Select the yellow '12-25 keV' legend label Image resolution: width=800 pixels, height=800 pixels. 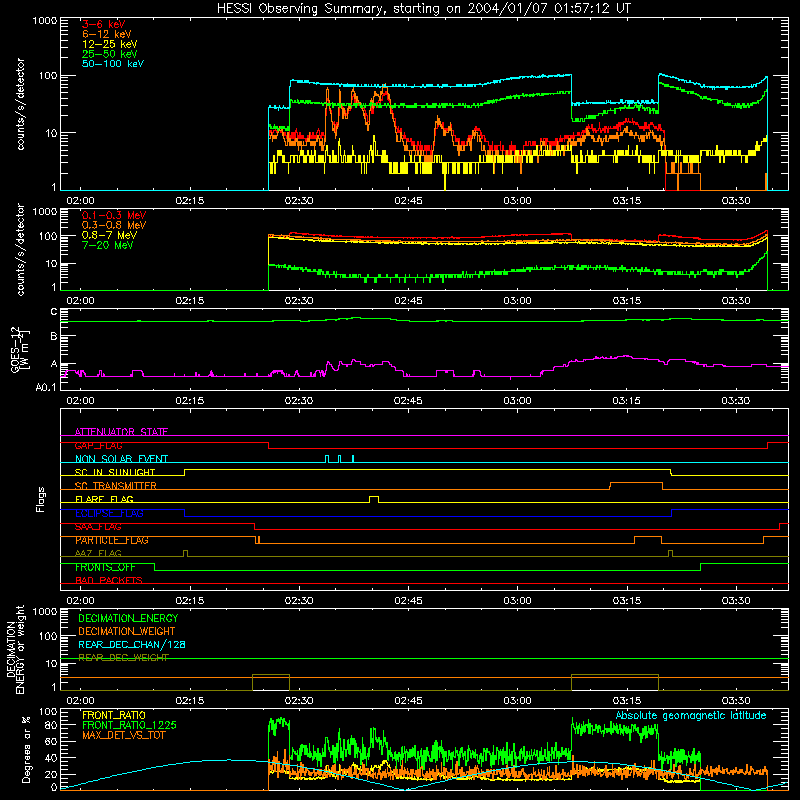coord(110,44)
